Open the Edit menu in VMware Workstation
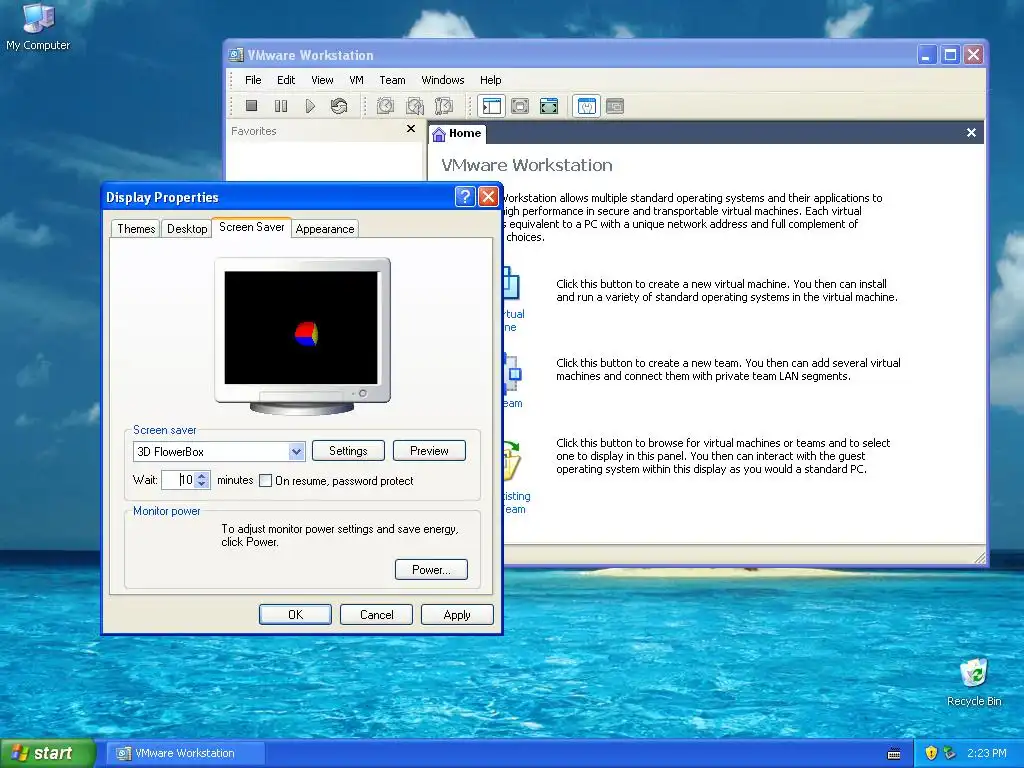Image resolution: width=1024 pixels, height=768 pixels. (286, 80)
